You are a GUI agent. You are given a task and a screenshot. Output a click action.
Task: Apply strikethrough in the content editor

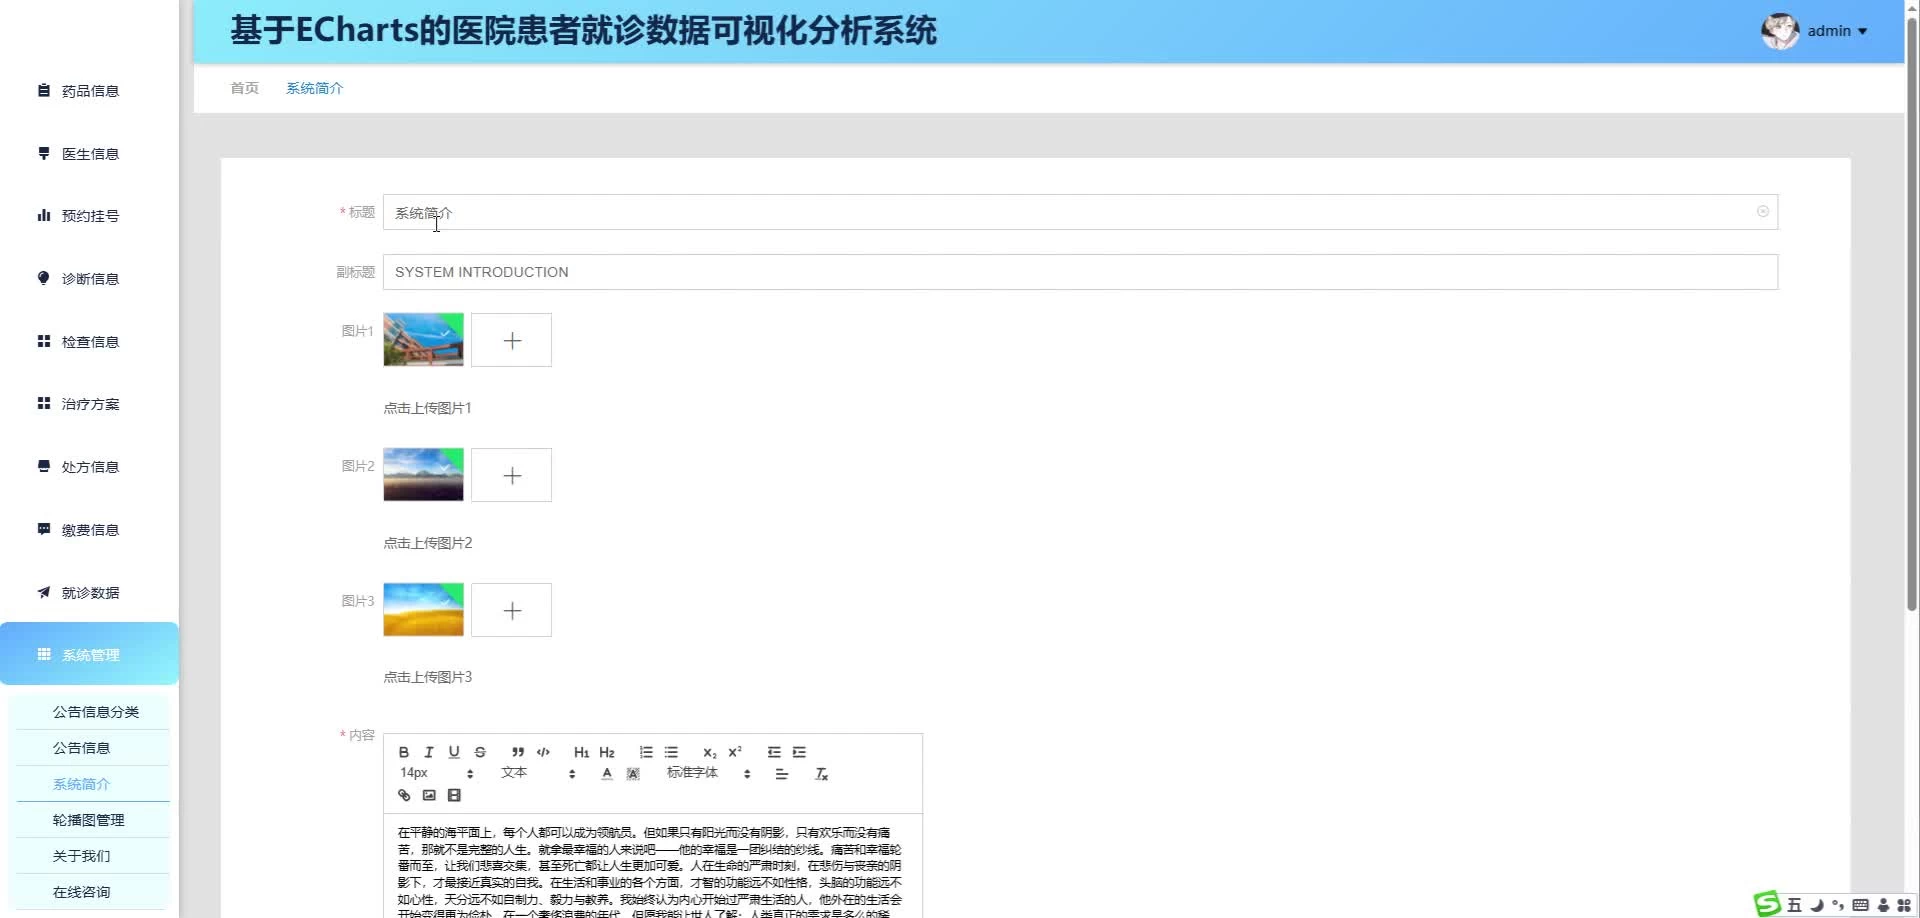pyautogui.click(x=480, y=752)
